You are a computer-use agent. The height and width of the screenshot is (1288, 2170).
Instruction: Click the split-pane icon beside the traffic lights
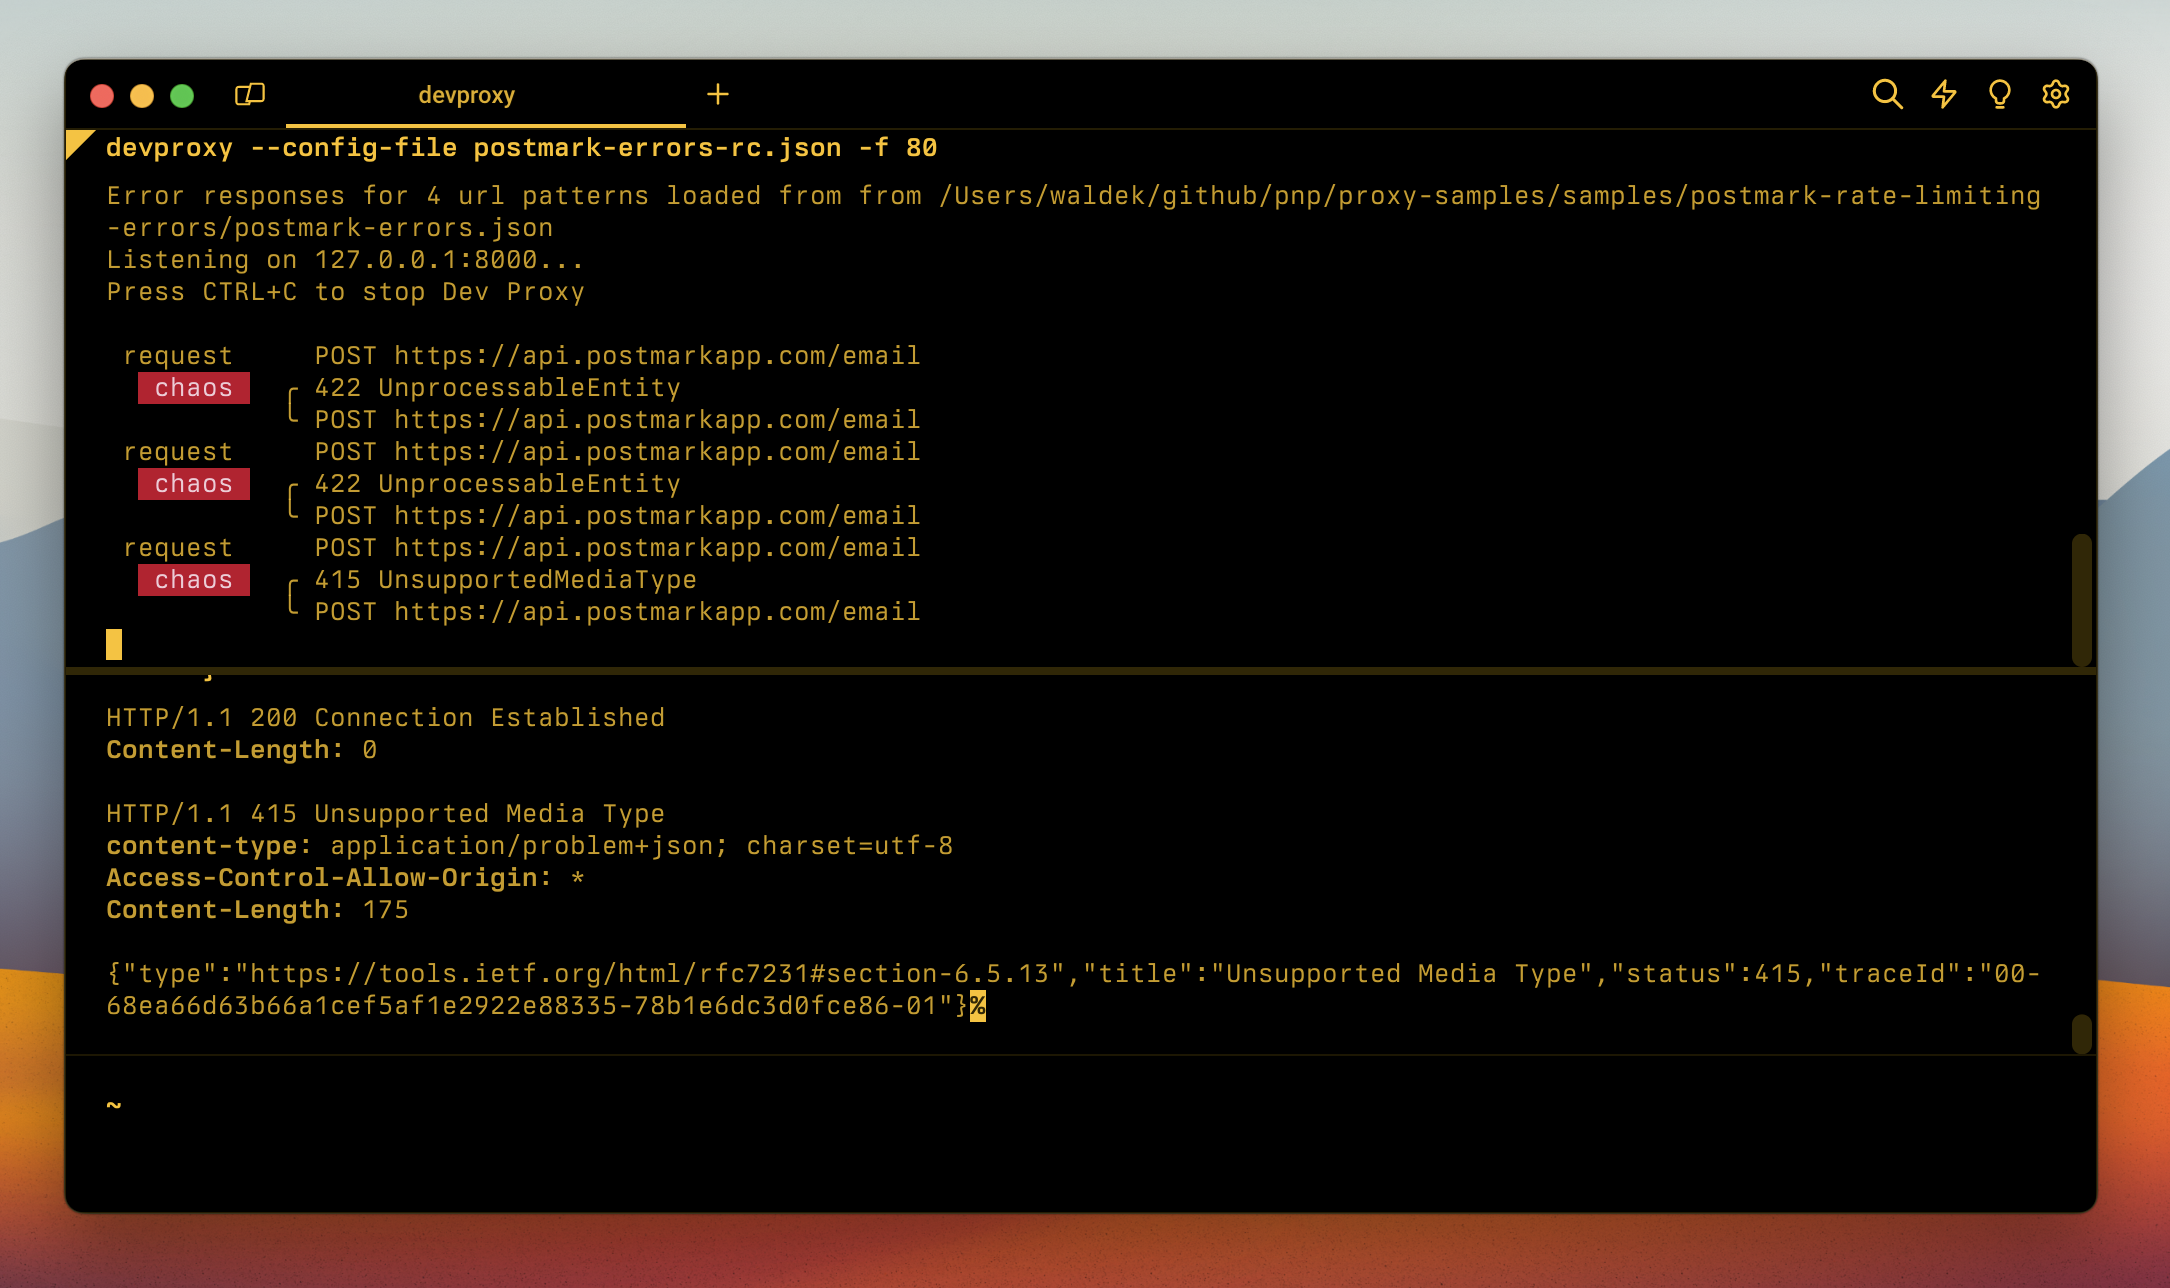pyautogui.click(x=251, y=94)
